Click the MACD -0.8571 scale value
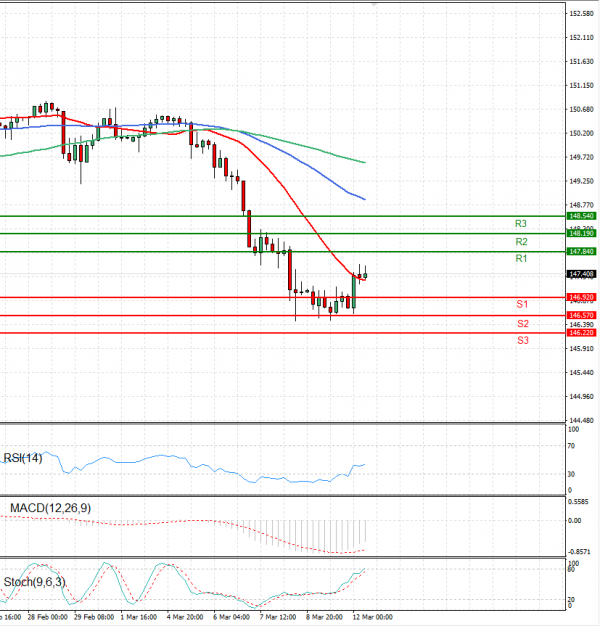This screenshot has height=626, width=600. (x=579, y=552)
